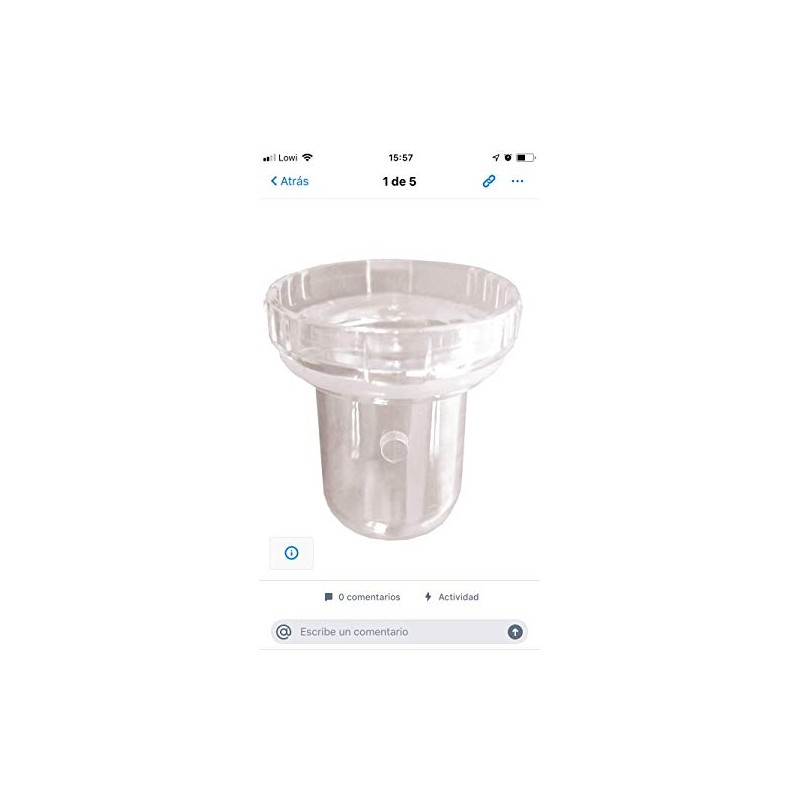Tap the @ mention icon
This screenshot has height=800, width=800.
point(284,632)
